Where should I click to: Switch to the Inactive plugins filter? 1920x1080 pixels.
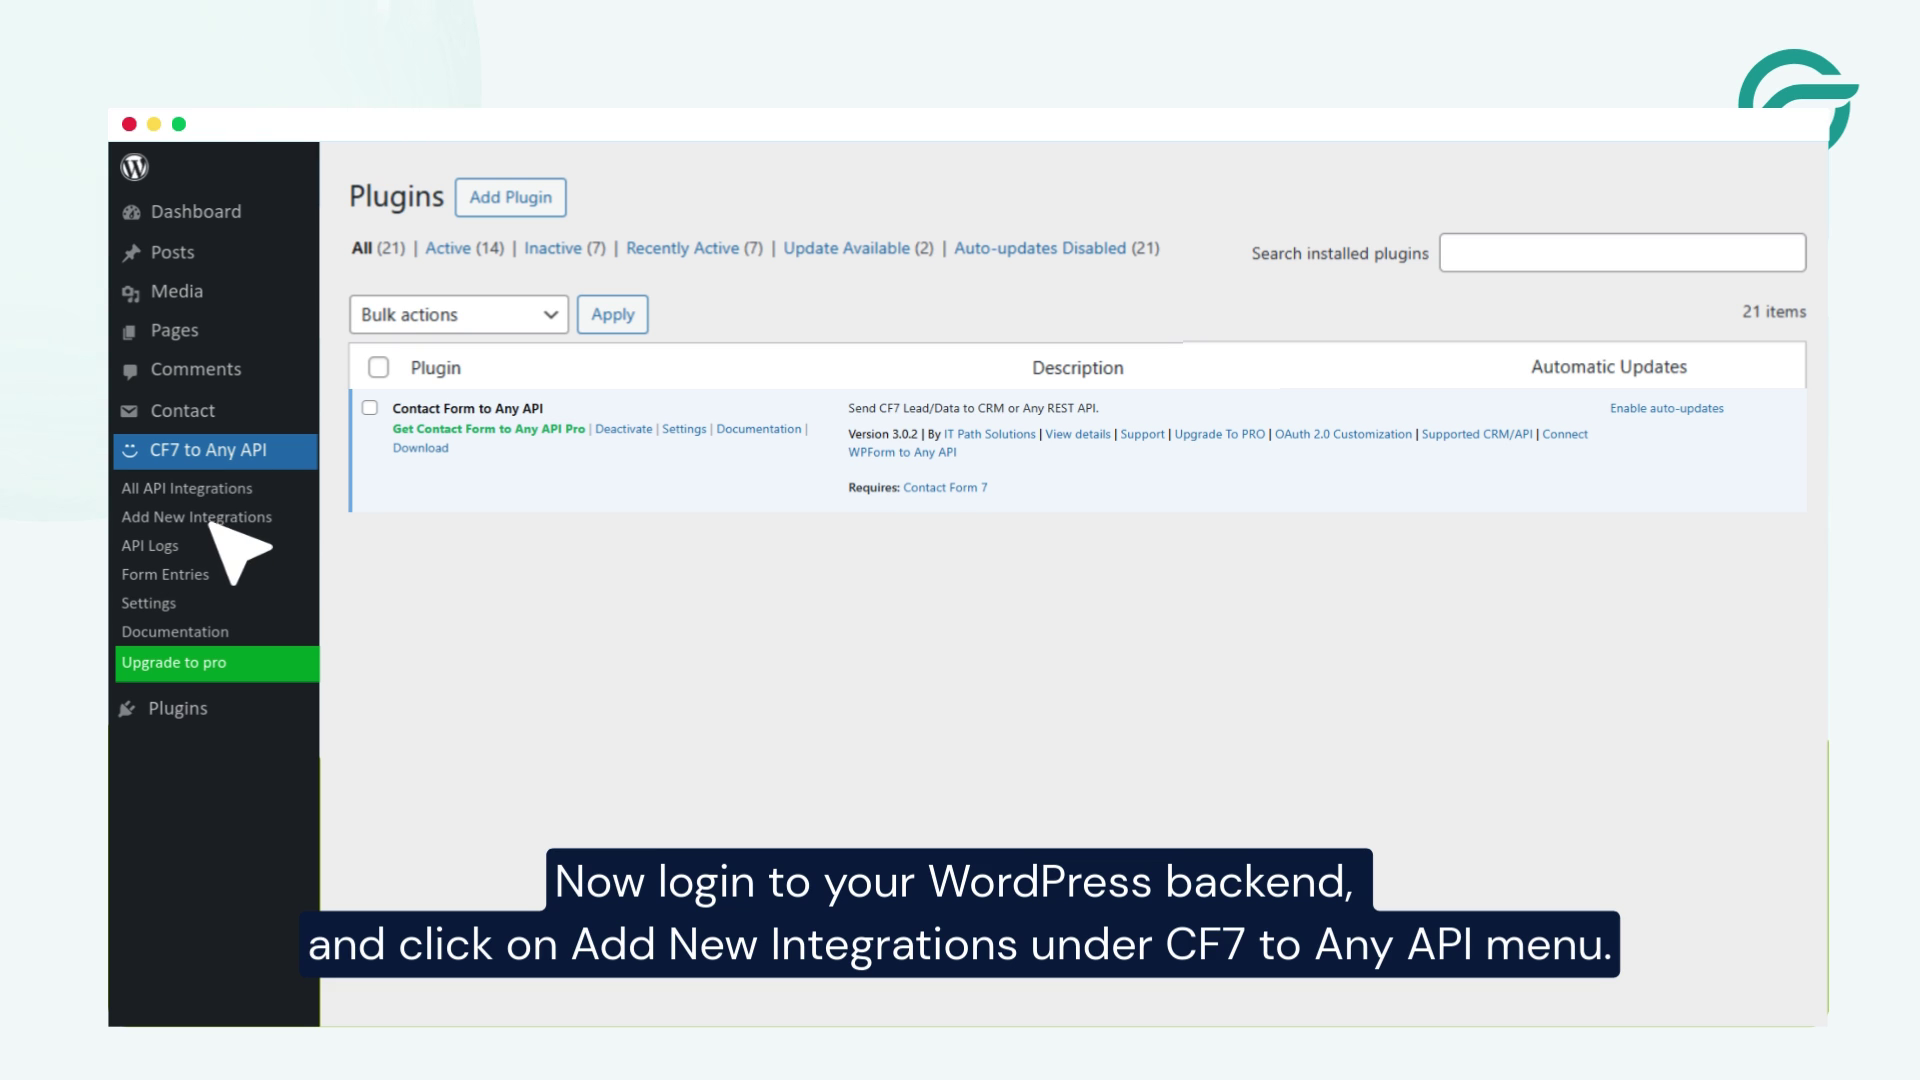click(x=554, y=248)
